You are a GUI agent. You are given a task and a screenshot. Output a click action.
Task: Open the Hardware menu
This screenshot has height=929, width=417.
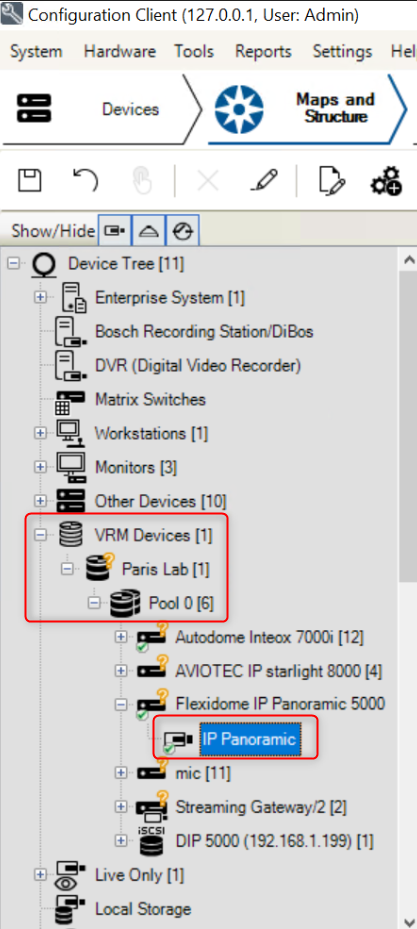point(122,52)
